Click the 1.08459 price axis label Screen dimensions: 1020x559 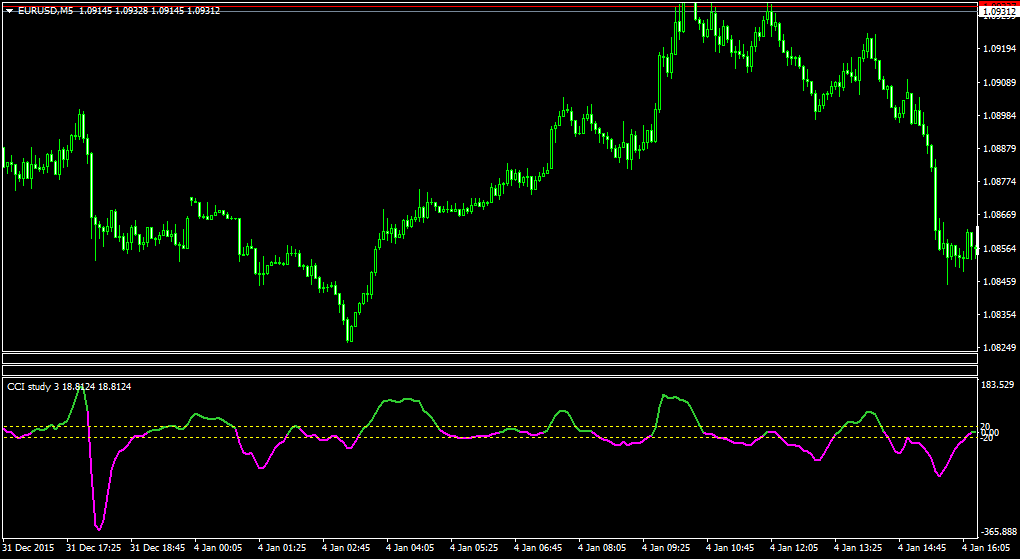tap(1000, 282)
